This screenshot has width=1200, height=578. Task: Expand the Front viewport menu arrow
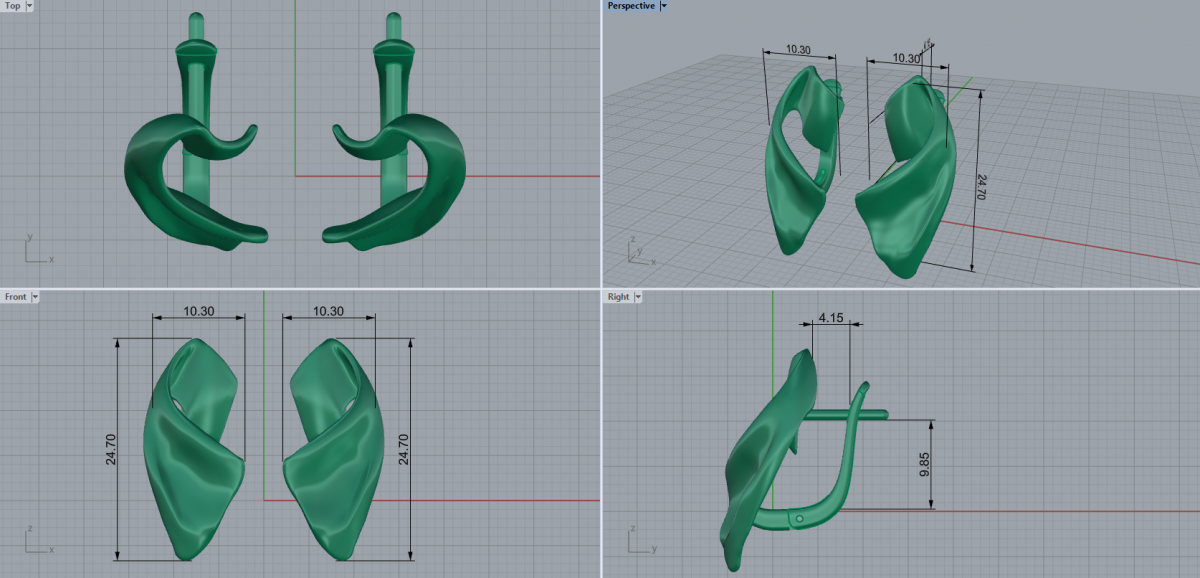click(x=36, y=297)
